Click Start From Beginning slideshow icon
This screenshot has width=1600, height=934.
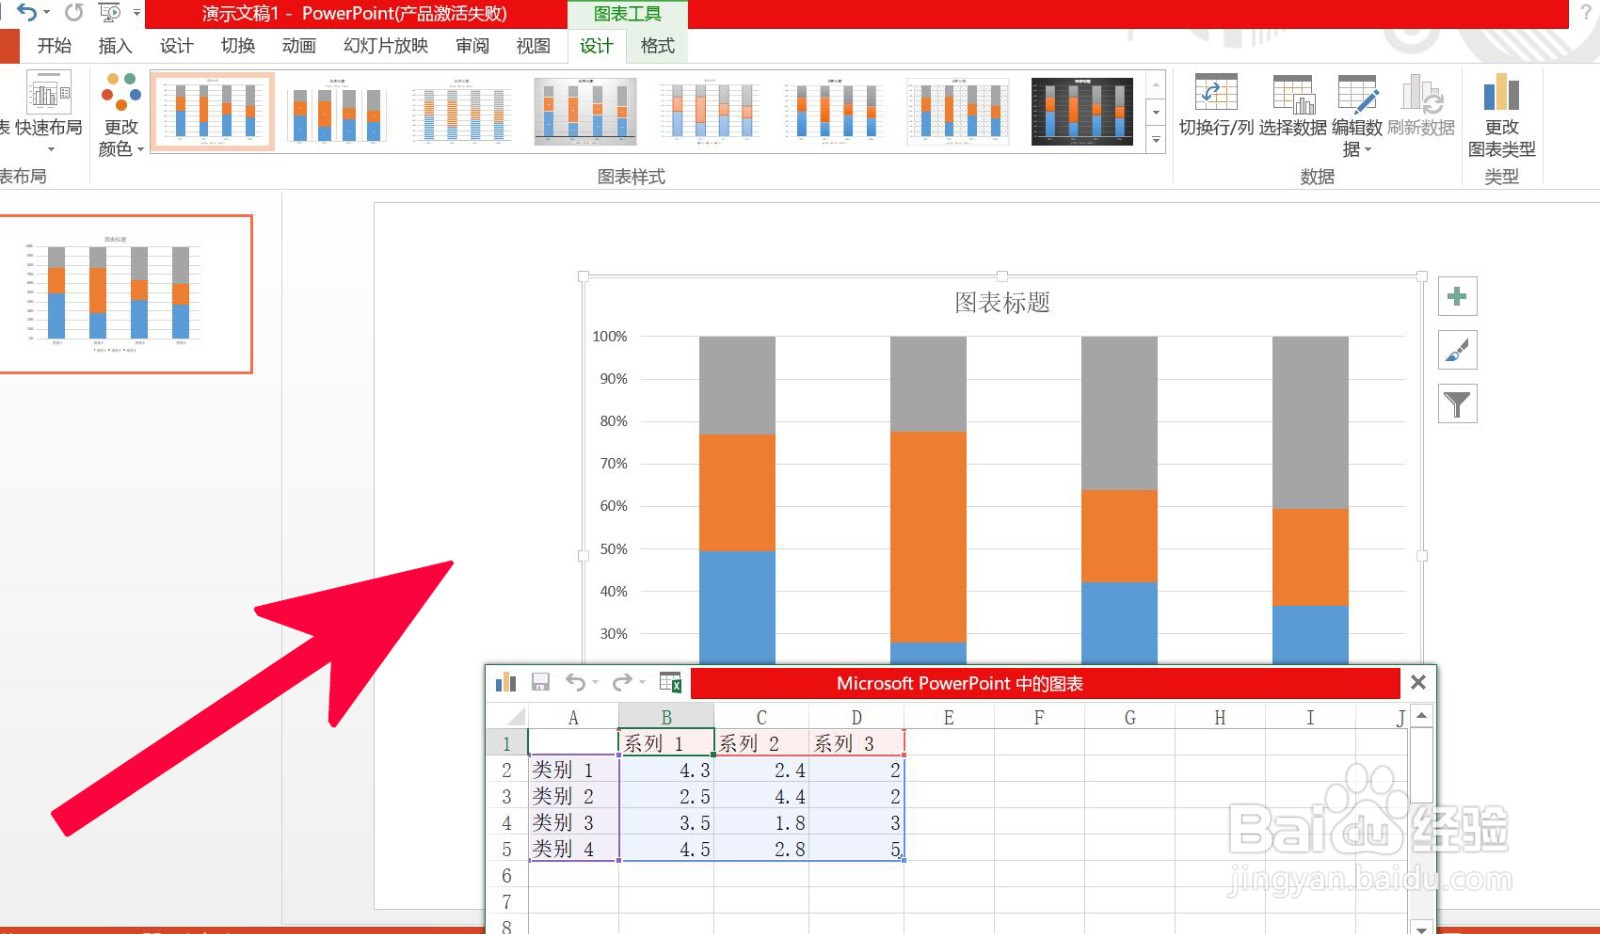tap(110, 12)
